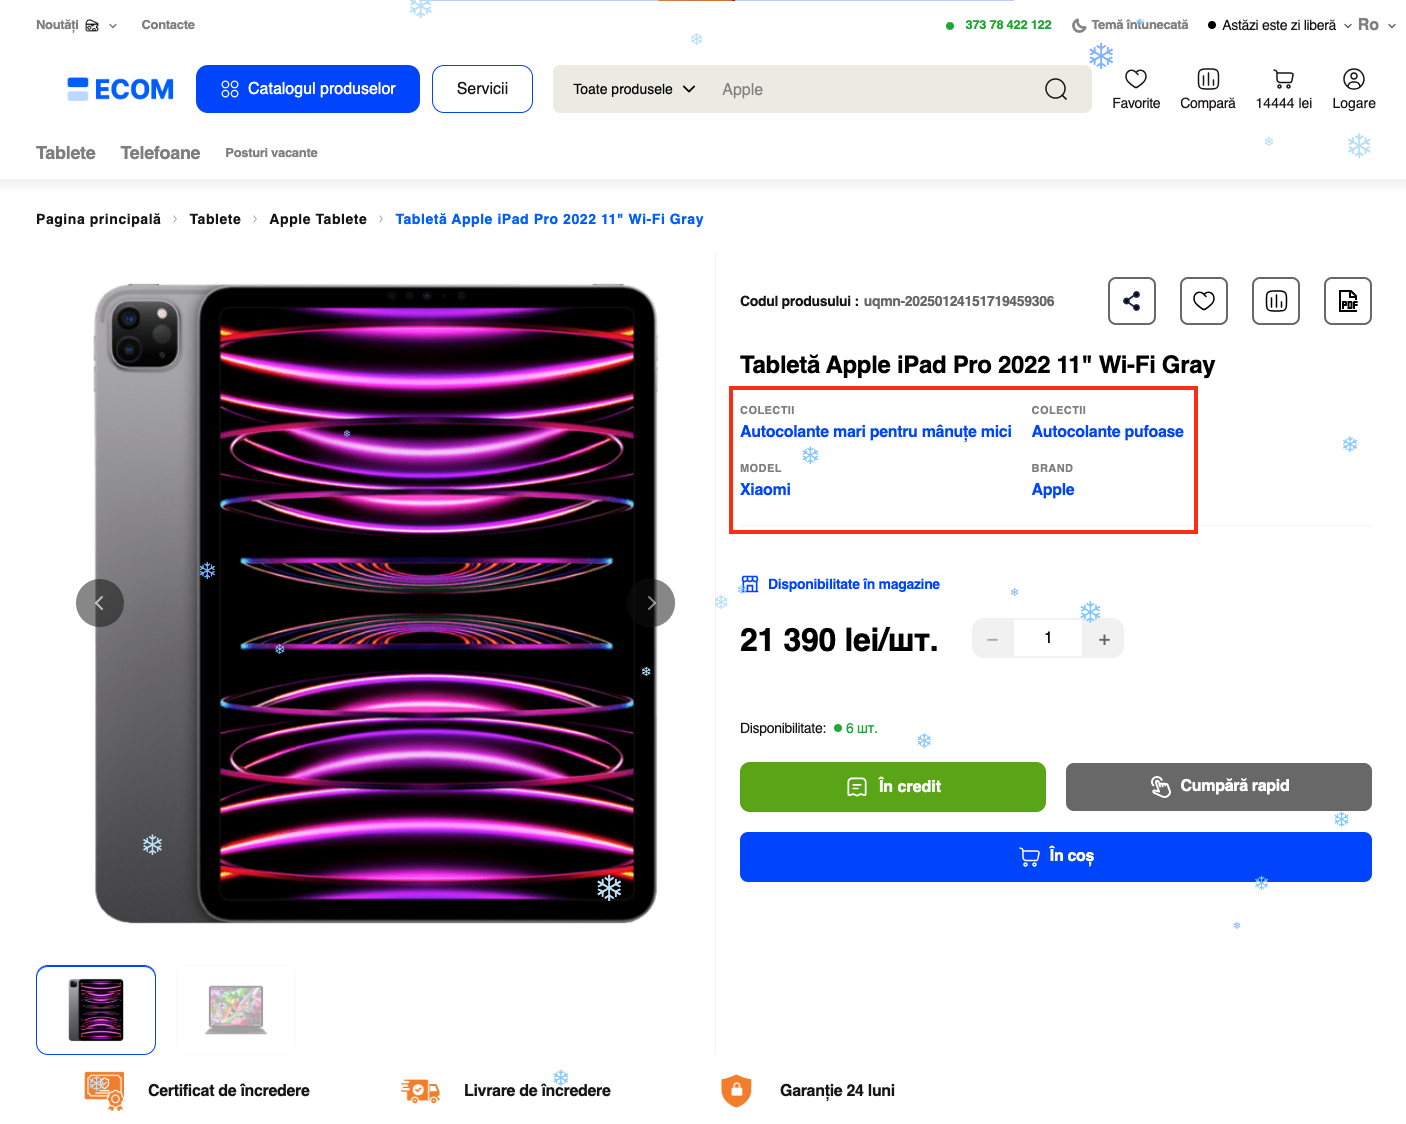This screenshot has width=1406, height=1124.
Task: Open the Ro language dropdown
Action: click(1376, 25)
